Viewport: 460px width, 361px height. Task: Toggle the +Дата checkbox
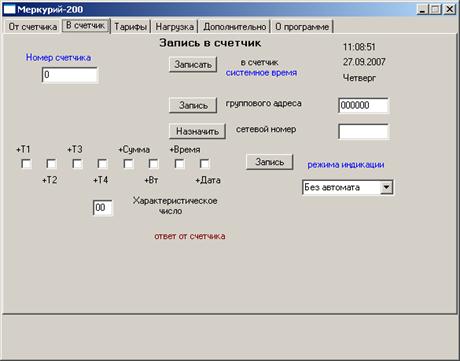205,164
